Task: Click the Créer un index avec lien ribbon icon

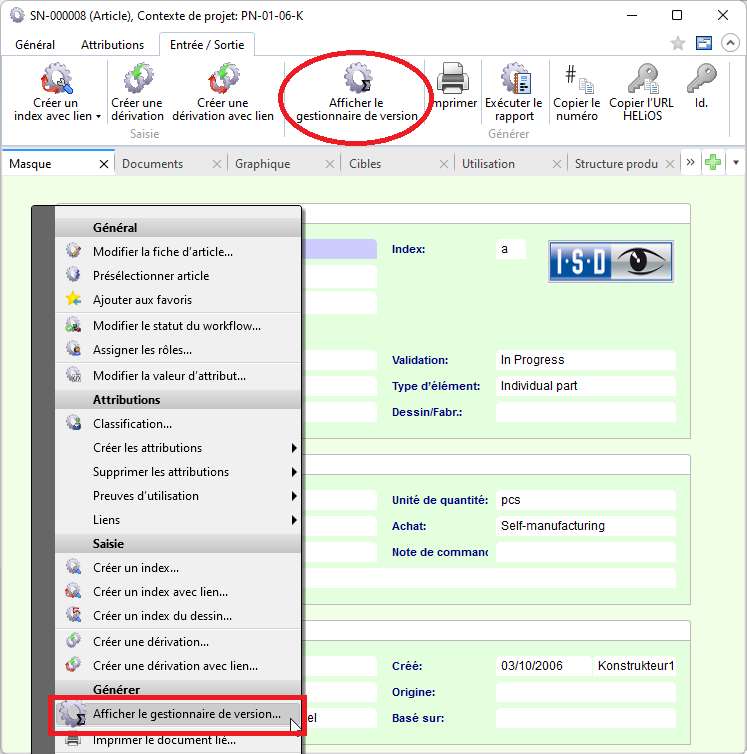Action: (x=57, y=78)
